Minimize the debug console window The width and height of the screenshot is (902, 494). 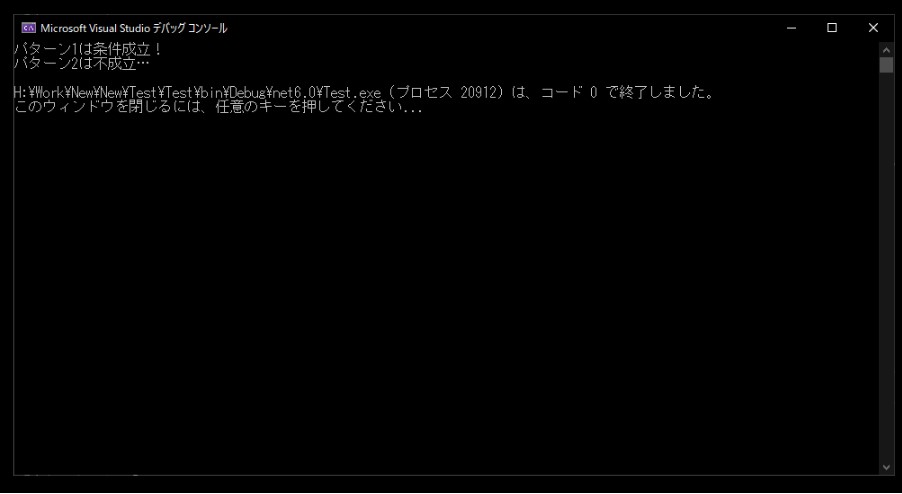[792, 28]
